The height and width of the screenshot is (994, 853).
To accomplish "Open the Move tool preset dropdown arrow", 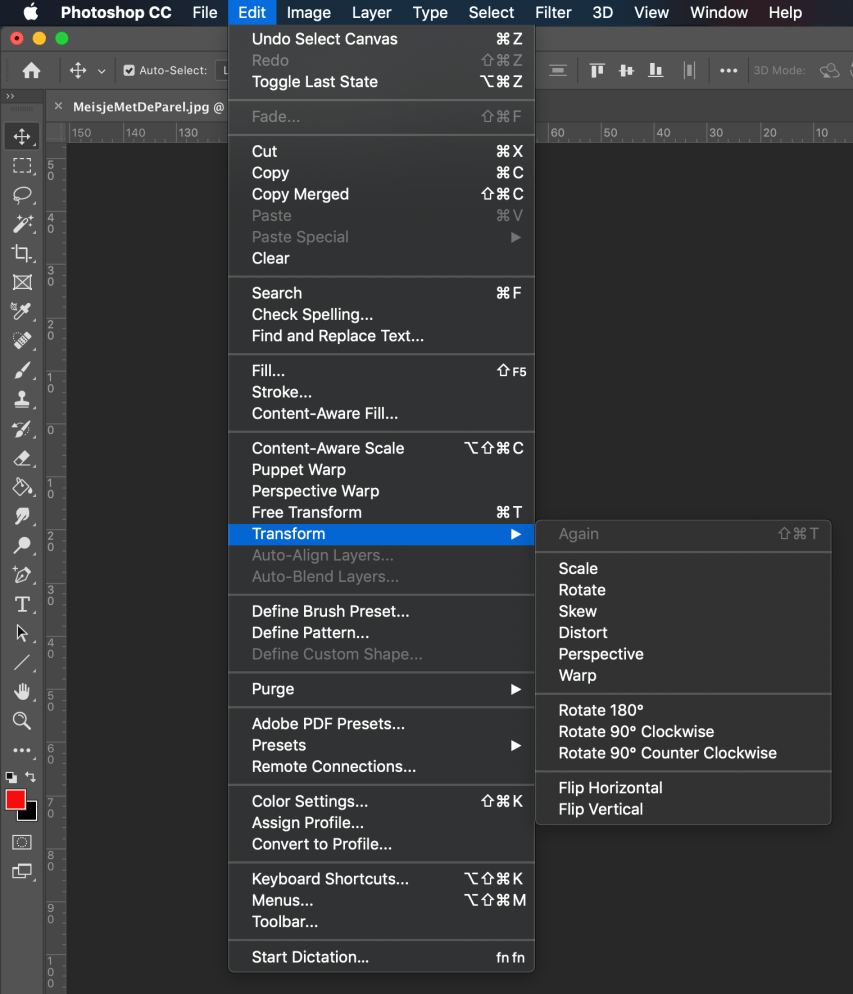I will point(102,71).
